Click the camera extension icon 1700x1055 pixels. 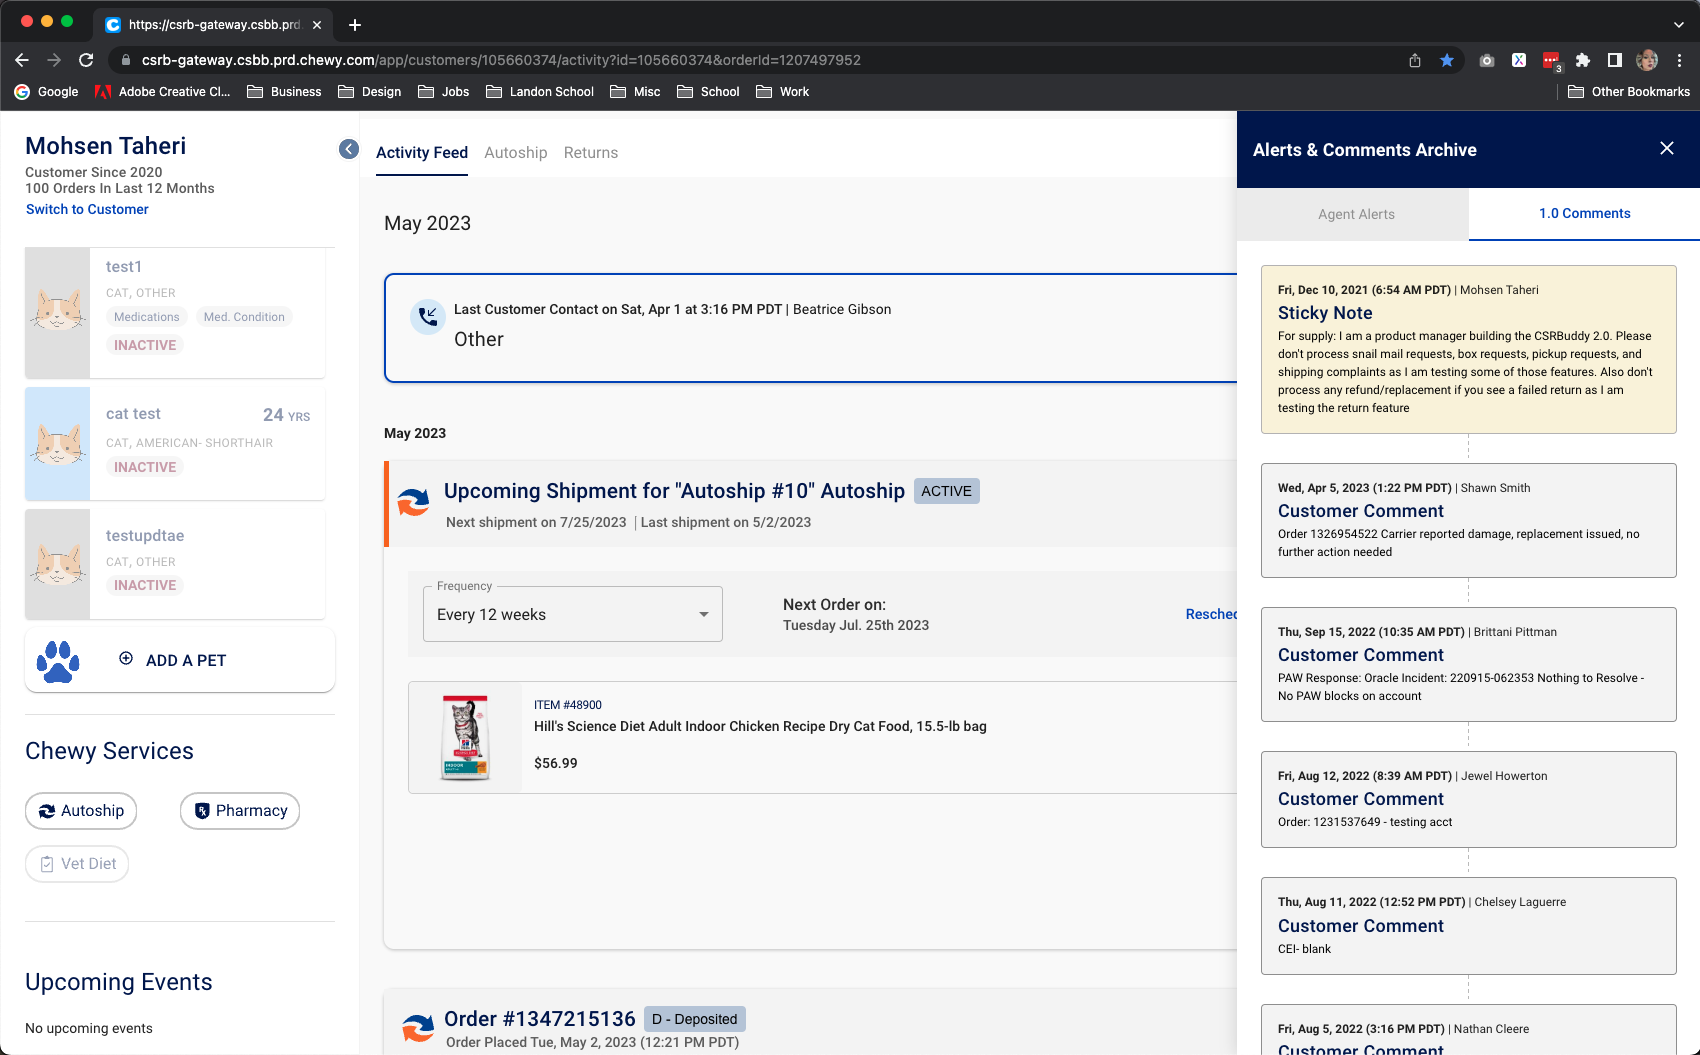(x=1487, y=60)
